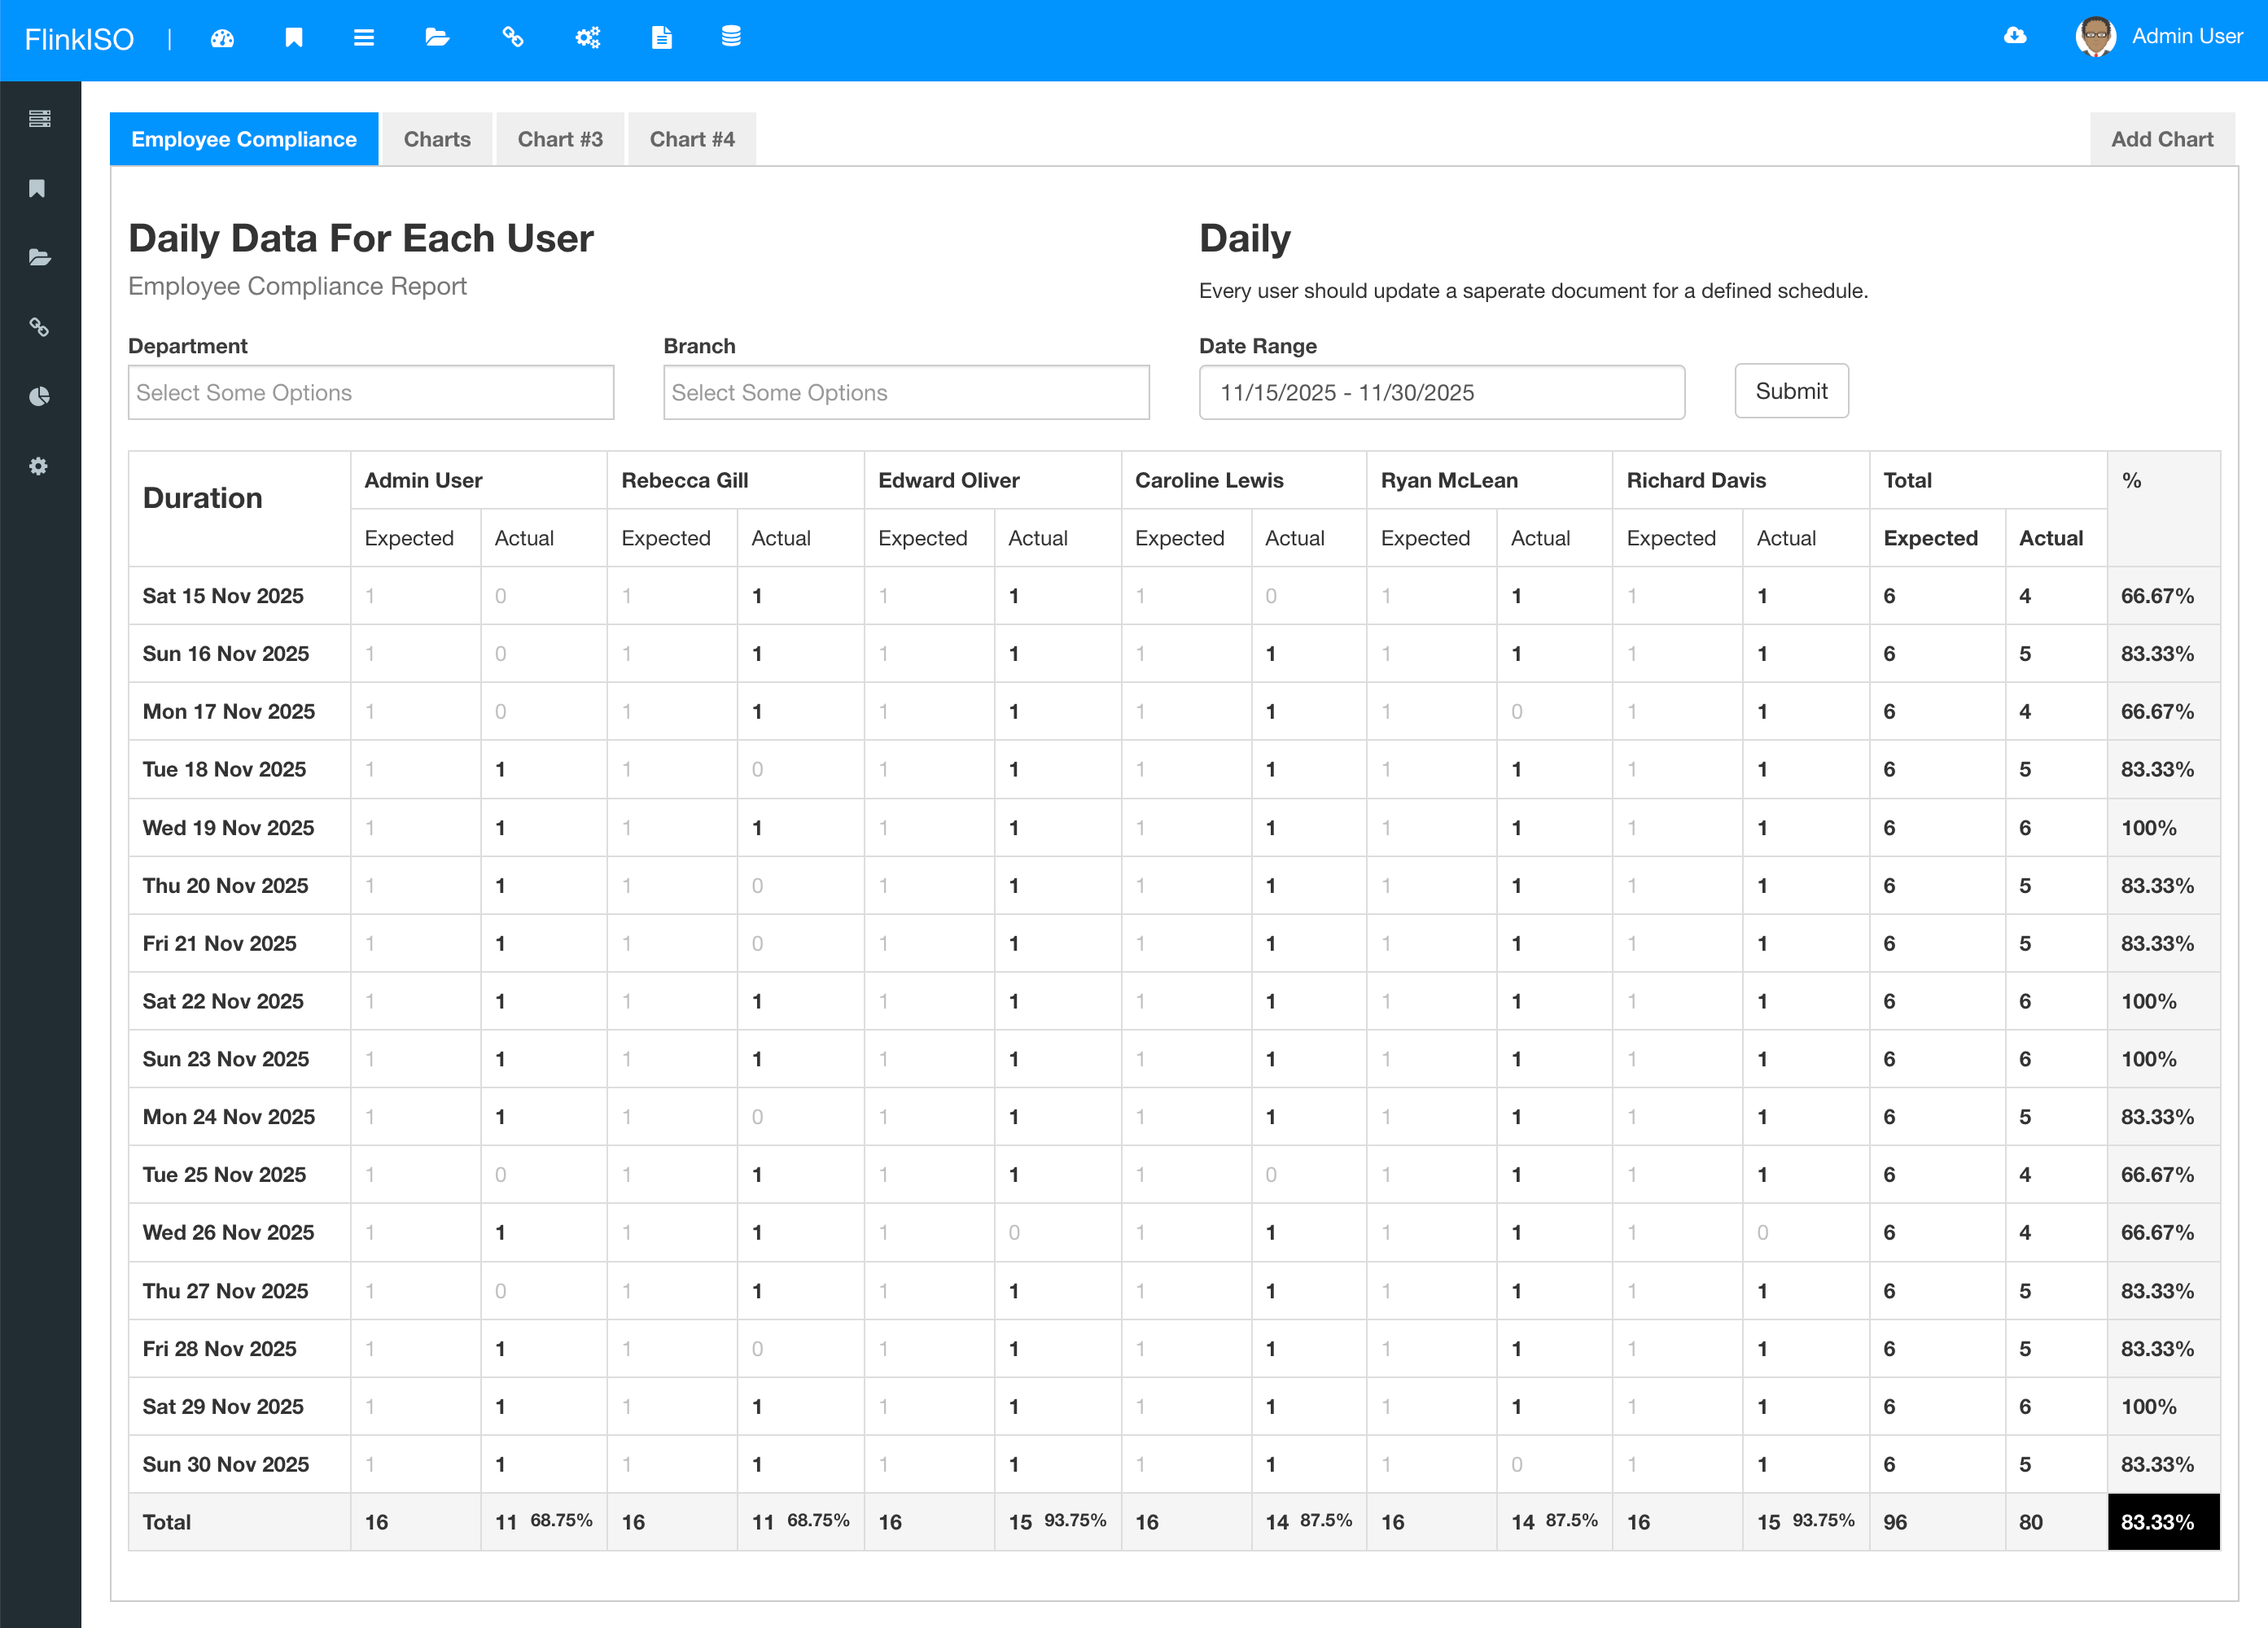
Task: Open the Department select options dropdown
Action: [371, 392]
